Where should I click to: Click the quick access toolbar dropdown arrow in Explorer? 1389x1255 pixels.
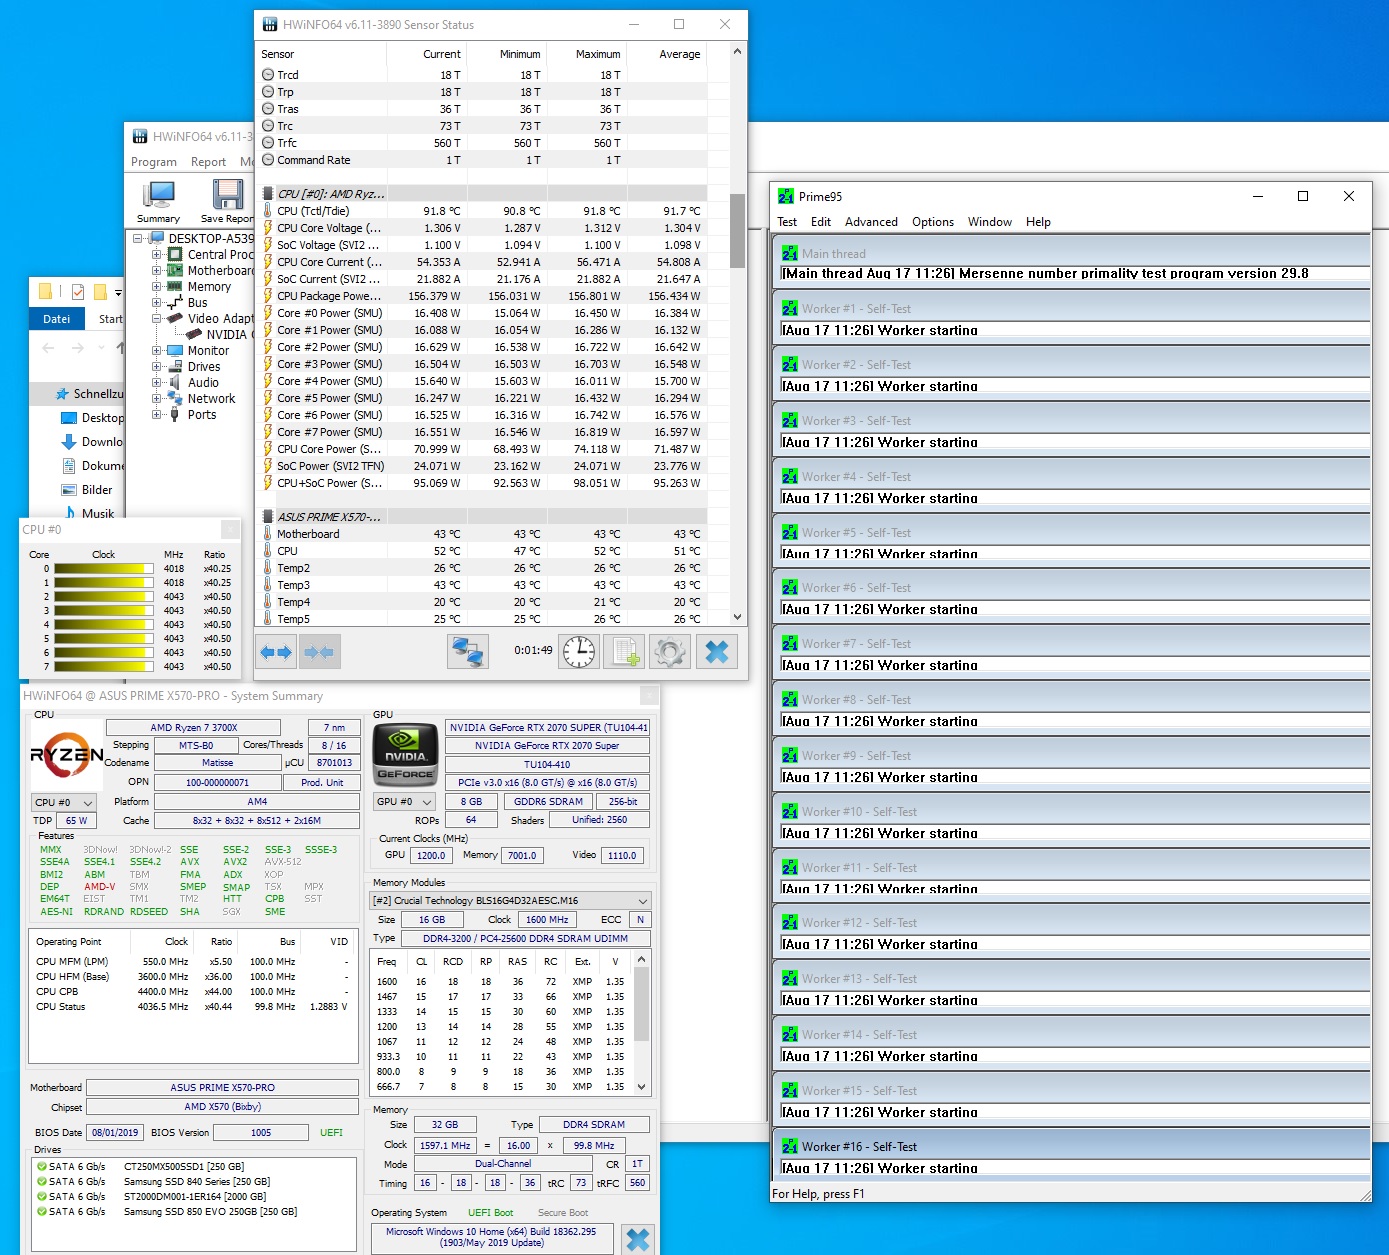click(x=118, y=293)
